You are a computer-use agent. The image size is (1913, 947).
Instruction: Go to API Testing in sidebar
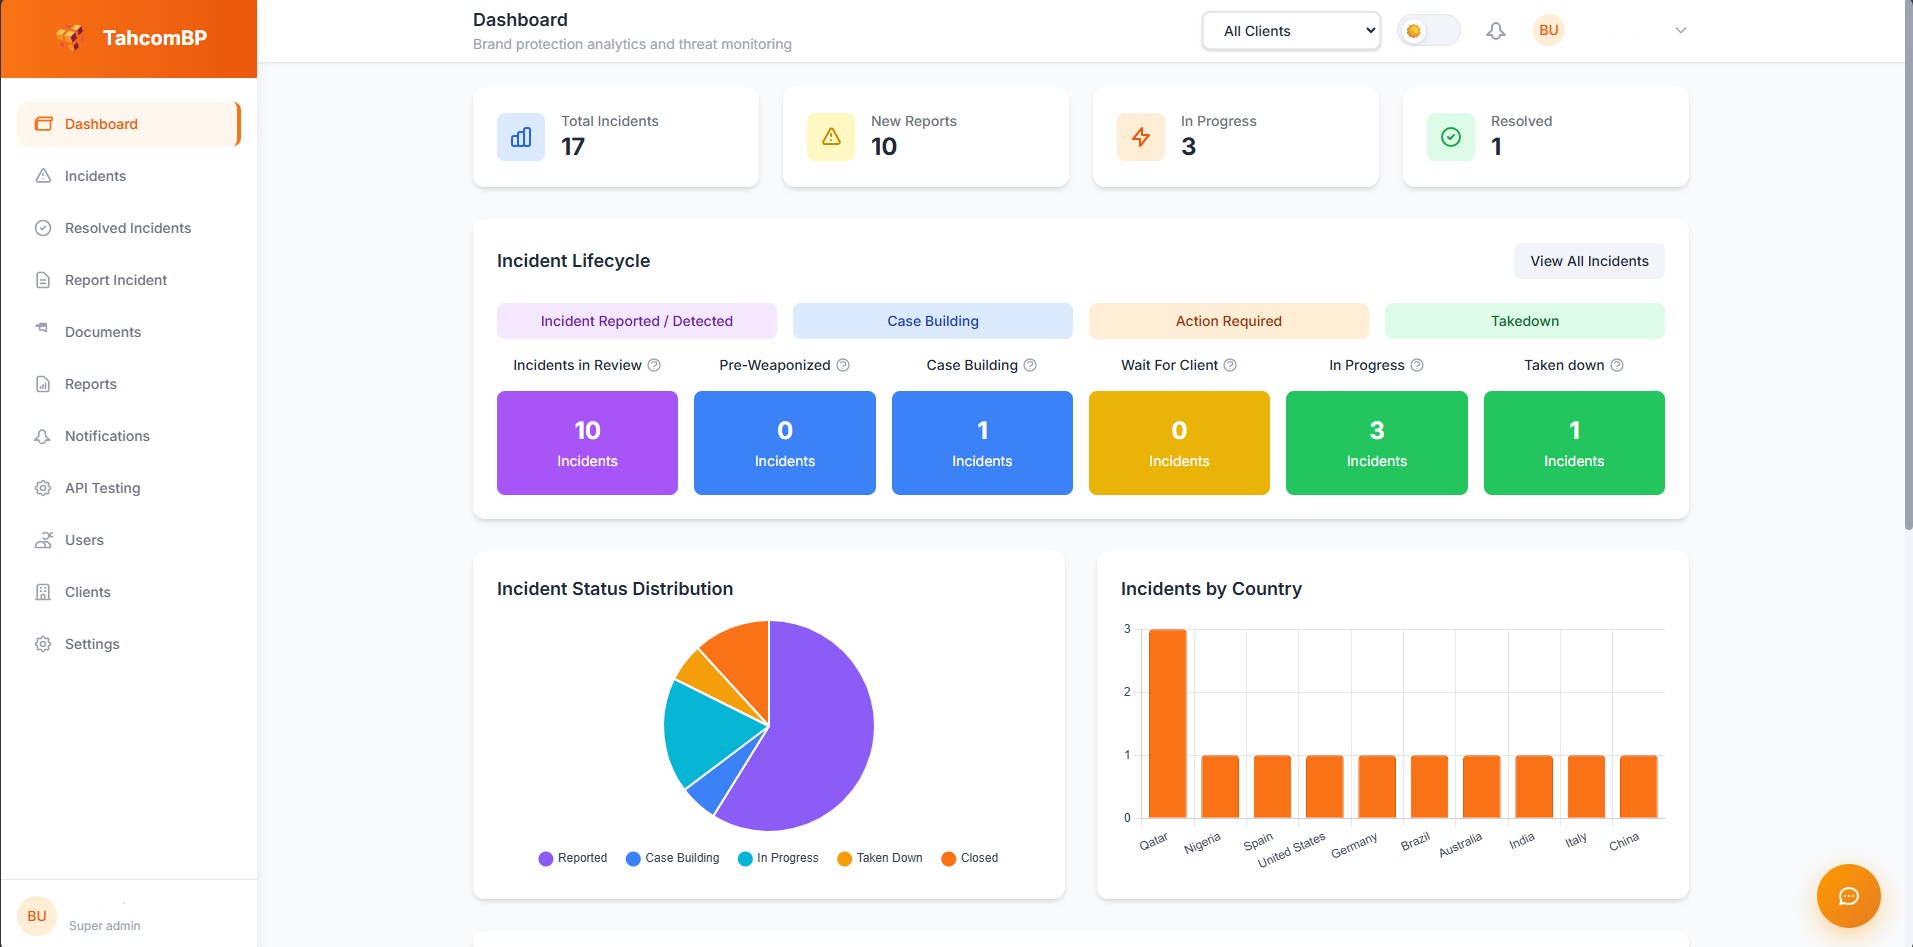point(102,488)
